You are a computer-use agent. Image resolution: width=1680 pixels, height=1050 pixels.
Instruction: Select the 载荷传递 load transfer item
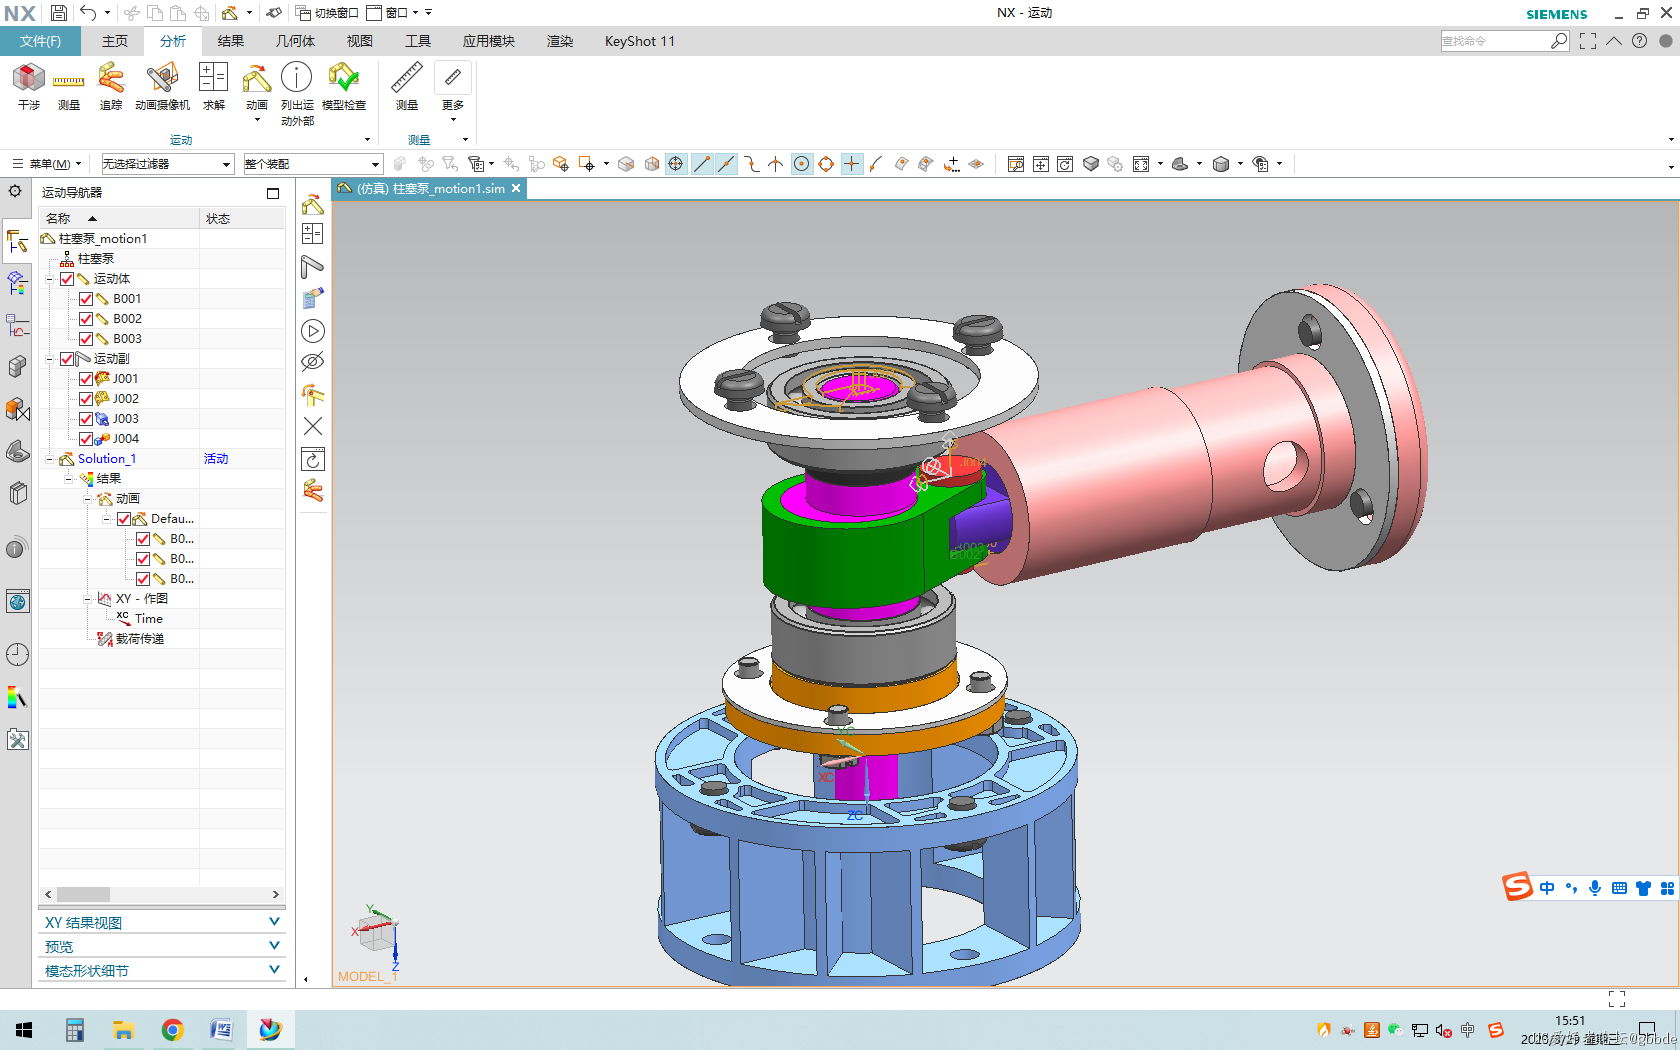(139, 639)
